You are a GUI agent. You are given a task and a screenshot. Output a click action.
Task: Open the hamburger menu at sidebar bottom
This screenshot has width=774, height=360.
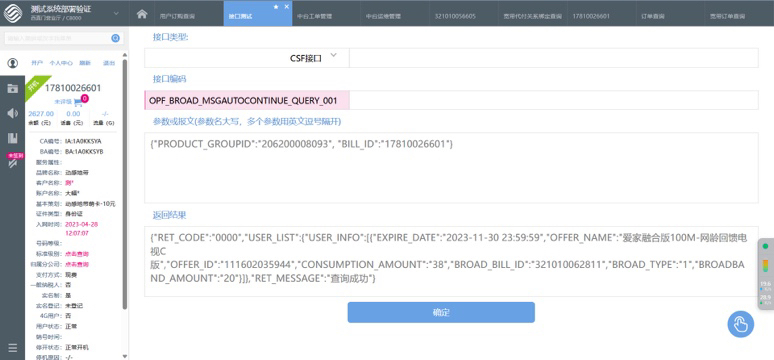13,348
